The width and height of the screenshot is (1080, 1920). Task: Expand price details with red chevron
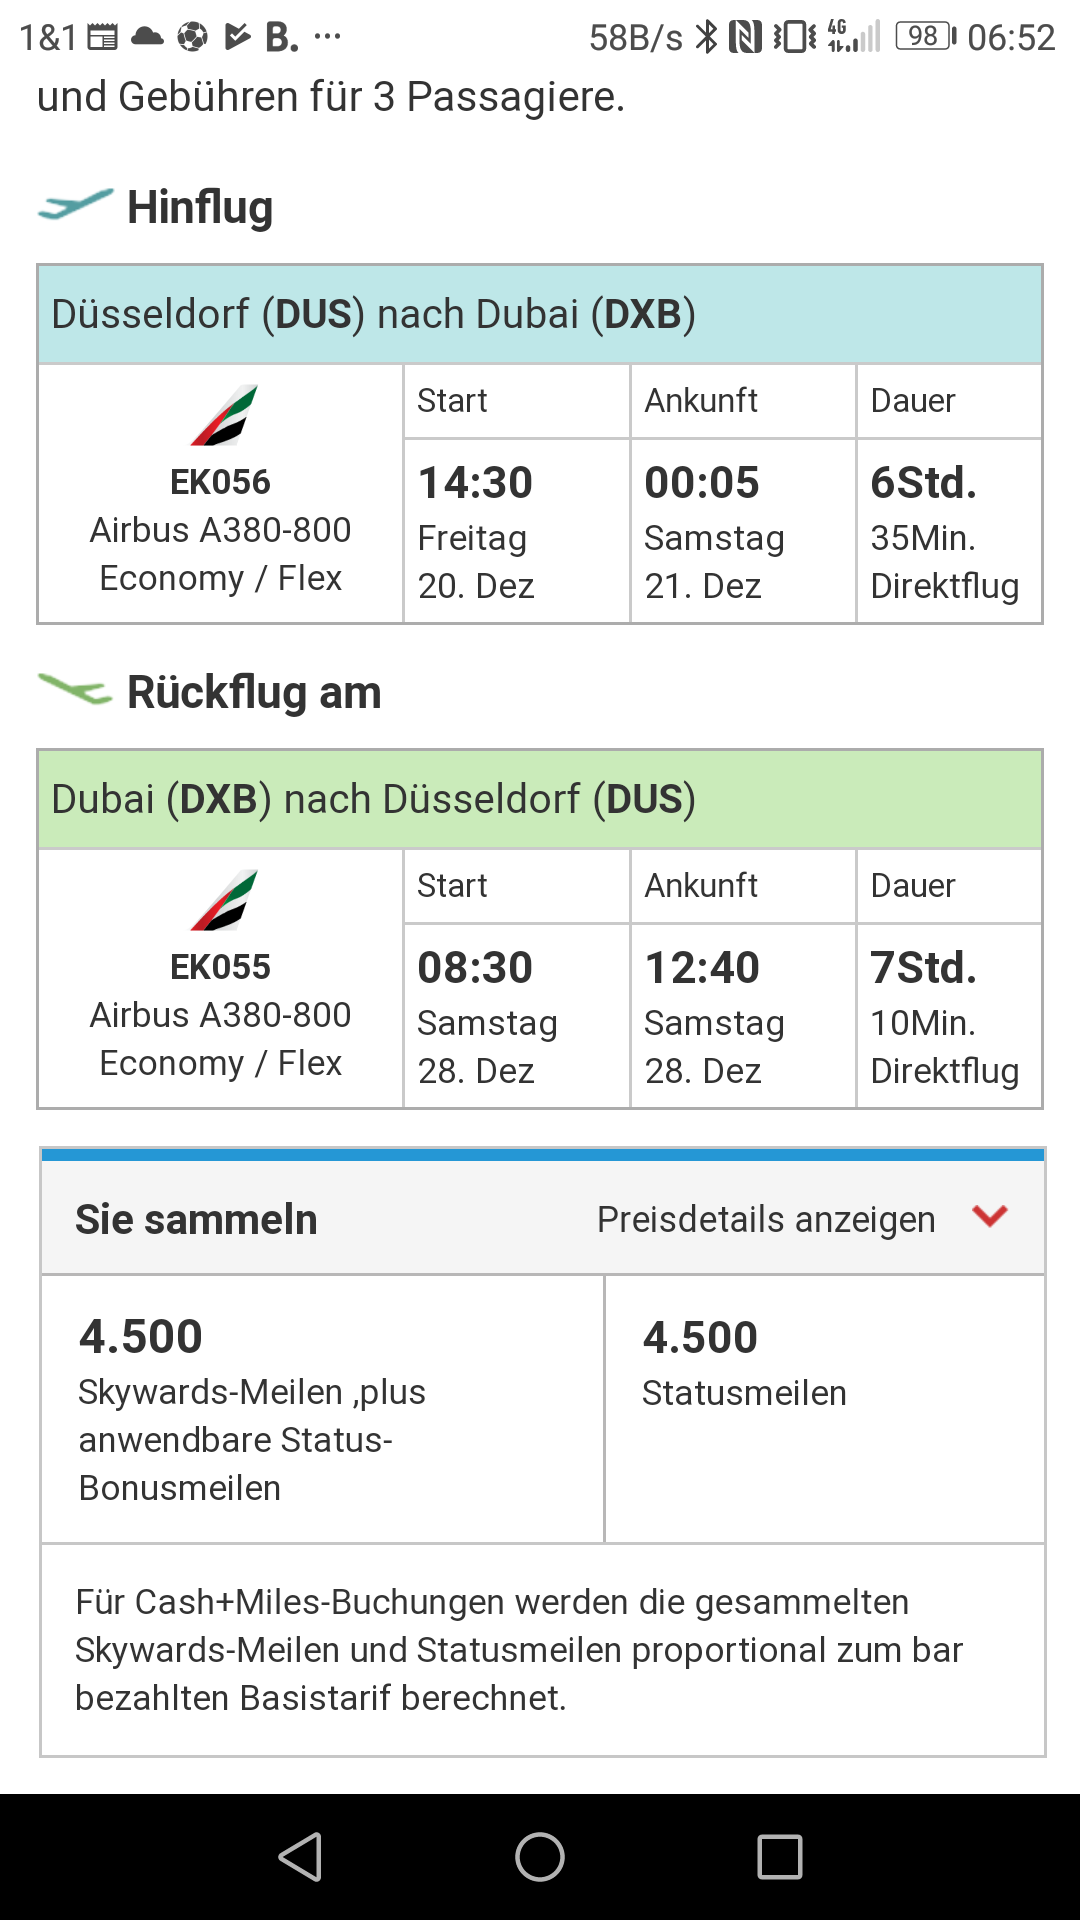coord(990,1216)
